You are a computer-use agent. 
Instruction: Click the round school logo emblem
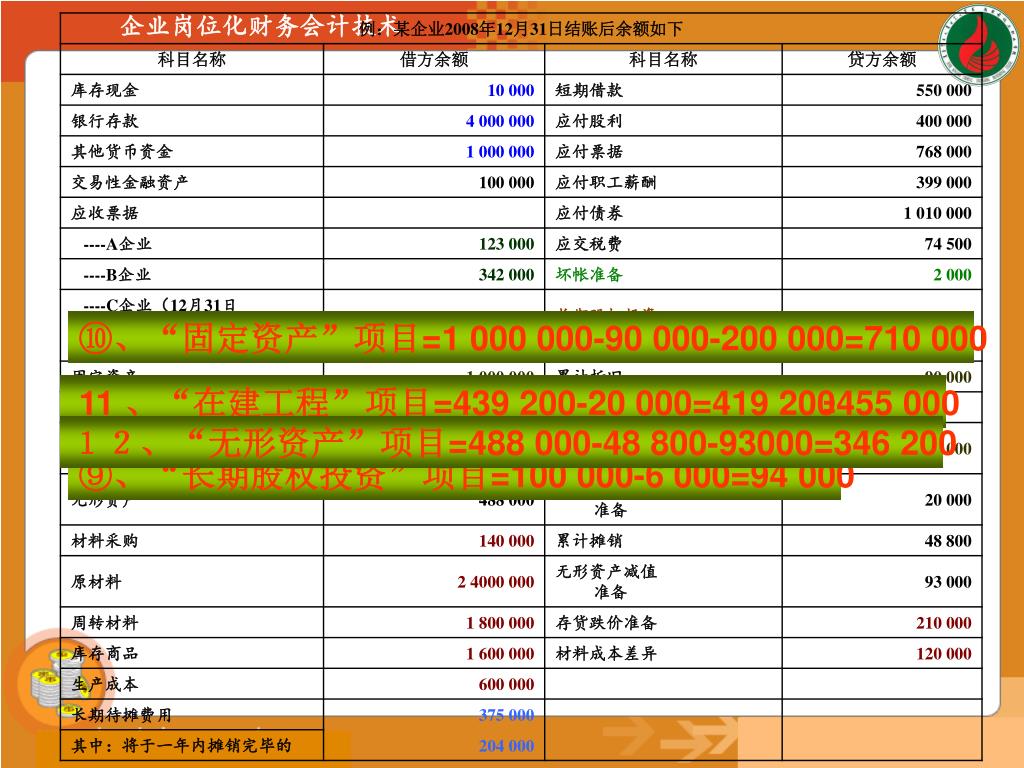tap(977, 43)
